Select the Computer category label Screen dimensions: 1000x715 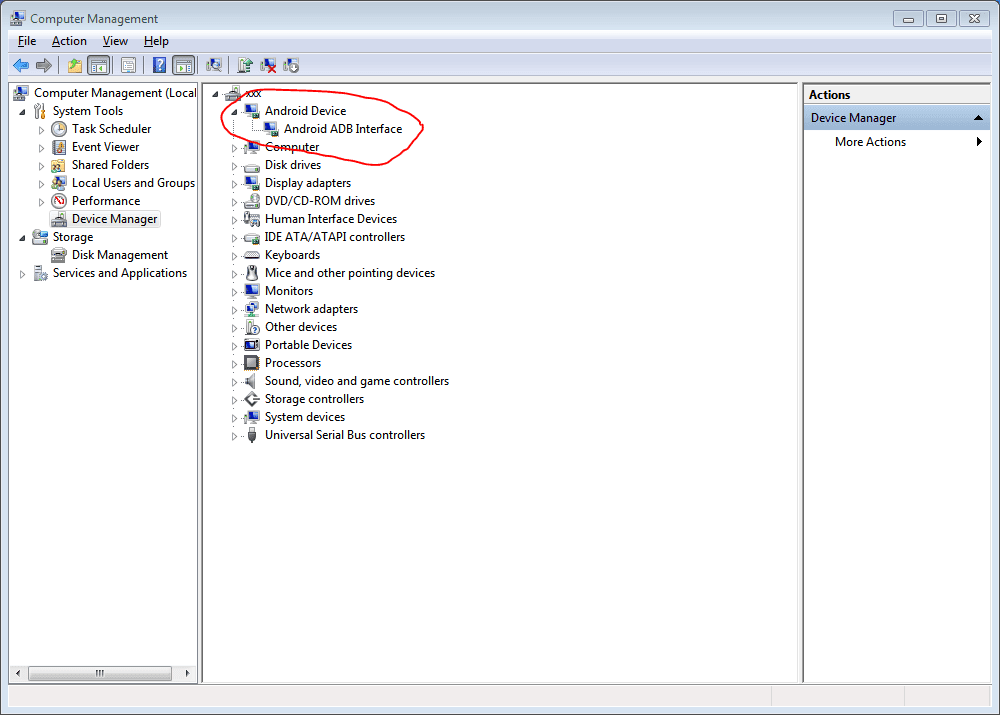[291, 147]
